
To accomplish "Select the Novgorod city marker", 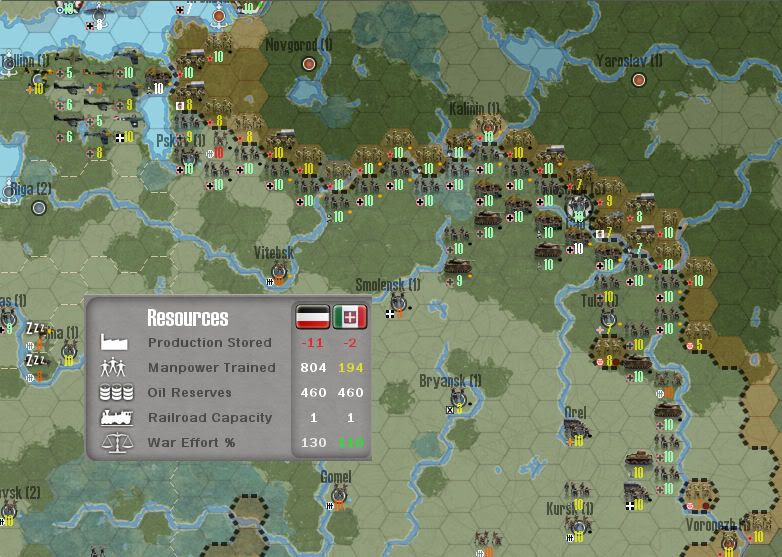I will pyautogui.click(x=309, y=64).
